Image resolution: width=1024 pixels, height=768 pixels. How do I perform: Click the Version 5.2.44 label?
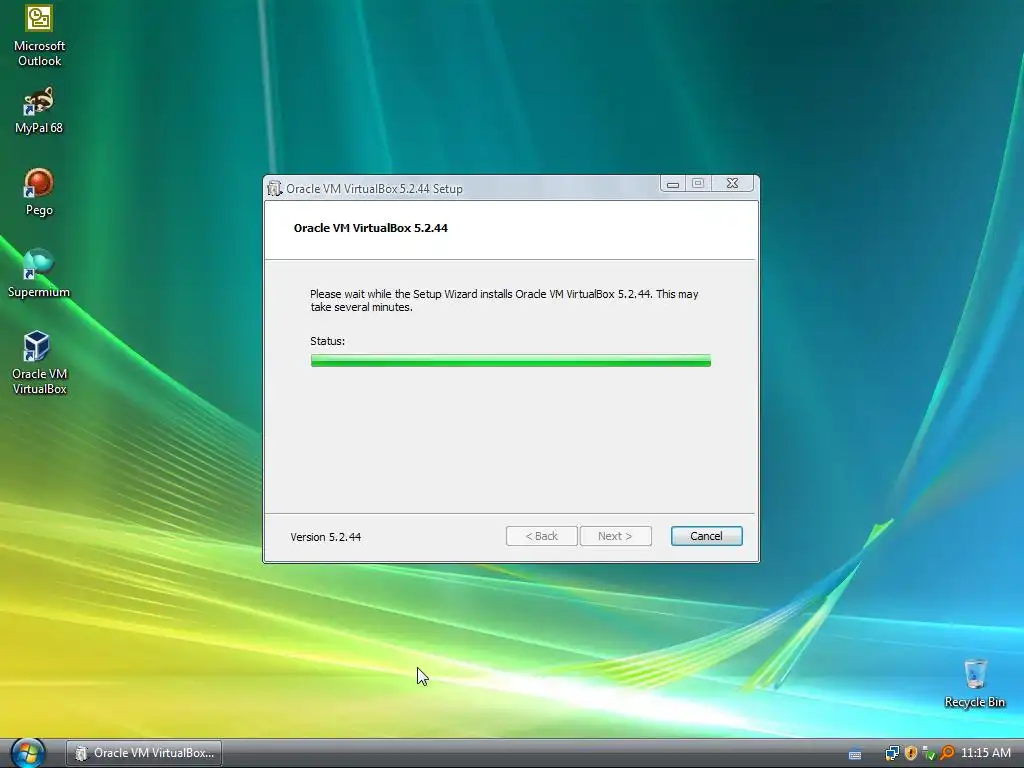click(325, 537)
